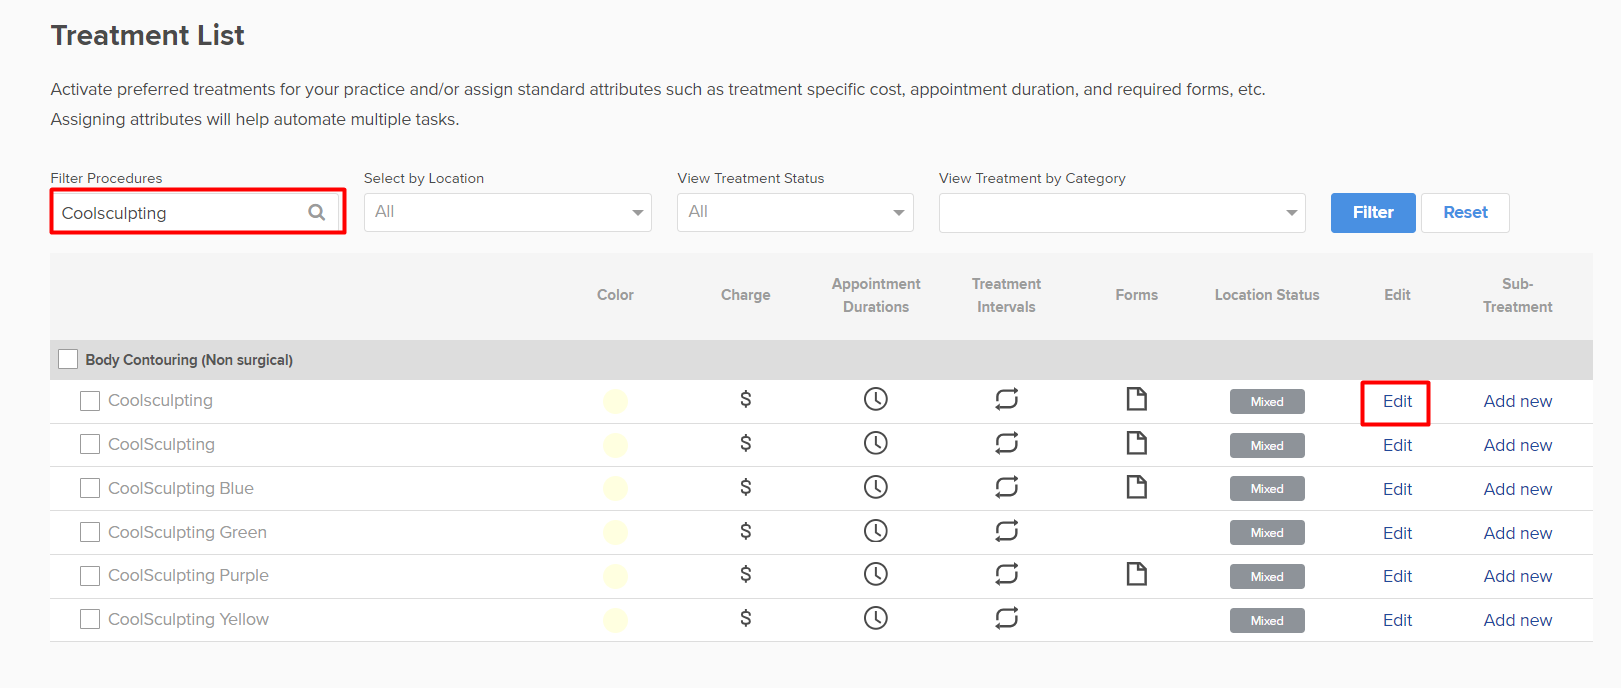Click the yellow color swatch for CoolSculpting Yellow
The image size is (1621, 688).
(x=615, y=620)
